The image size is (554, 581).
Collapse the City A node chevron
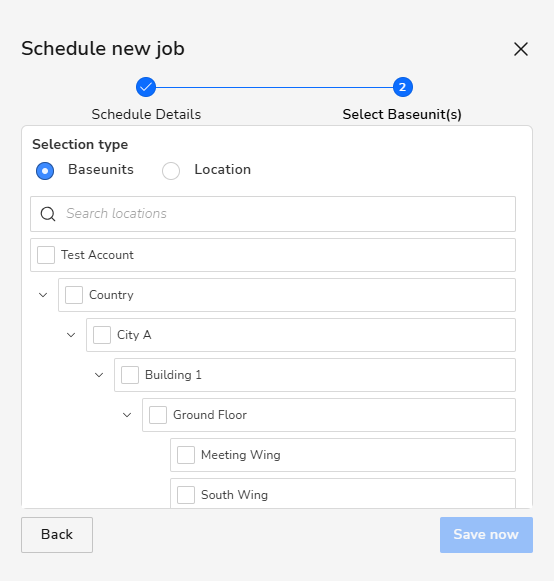point(71,335)
